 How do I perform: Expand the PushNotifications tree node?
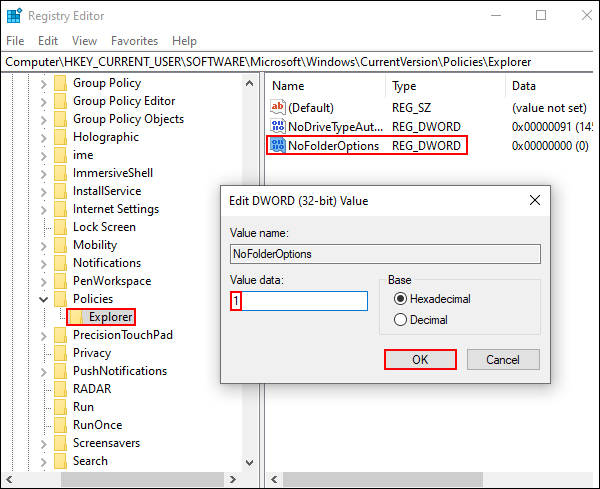[x=44, y=372]
